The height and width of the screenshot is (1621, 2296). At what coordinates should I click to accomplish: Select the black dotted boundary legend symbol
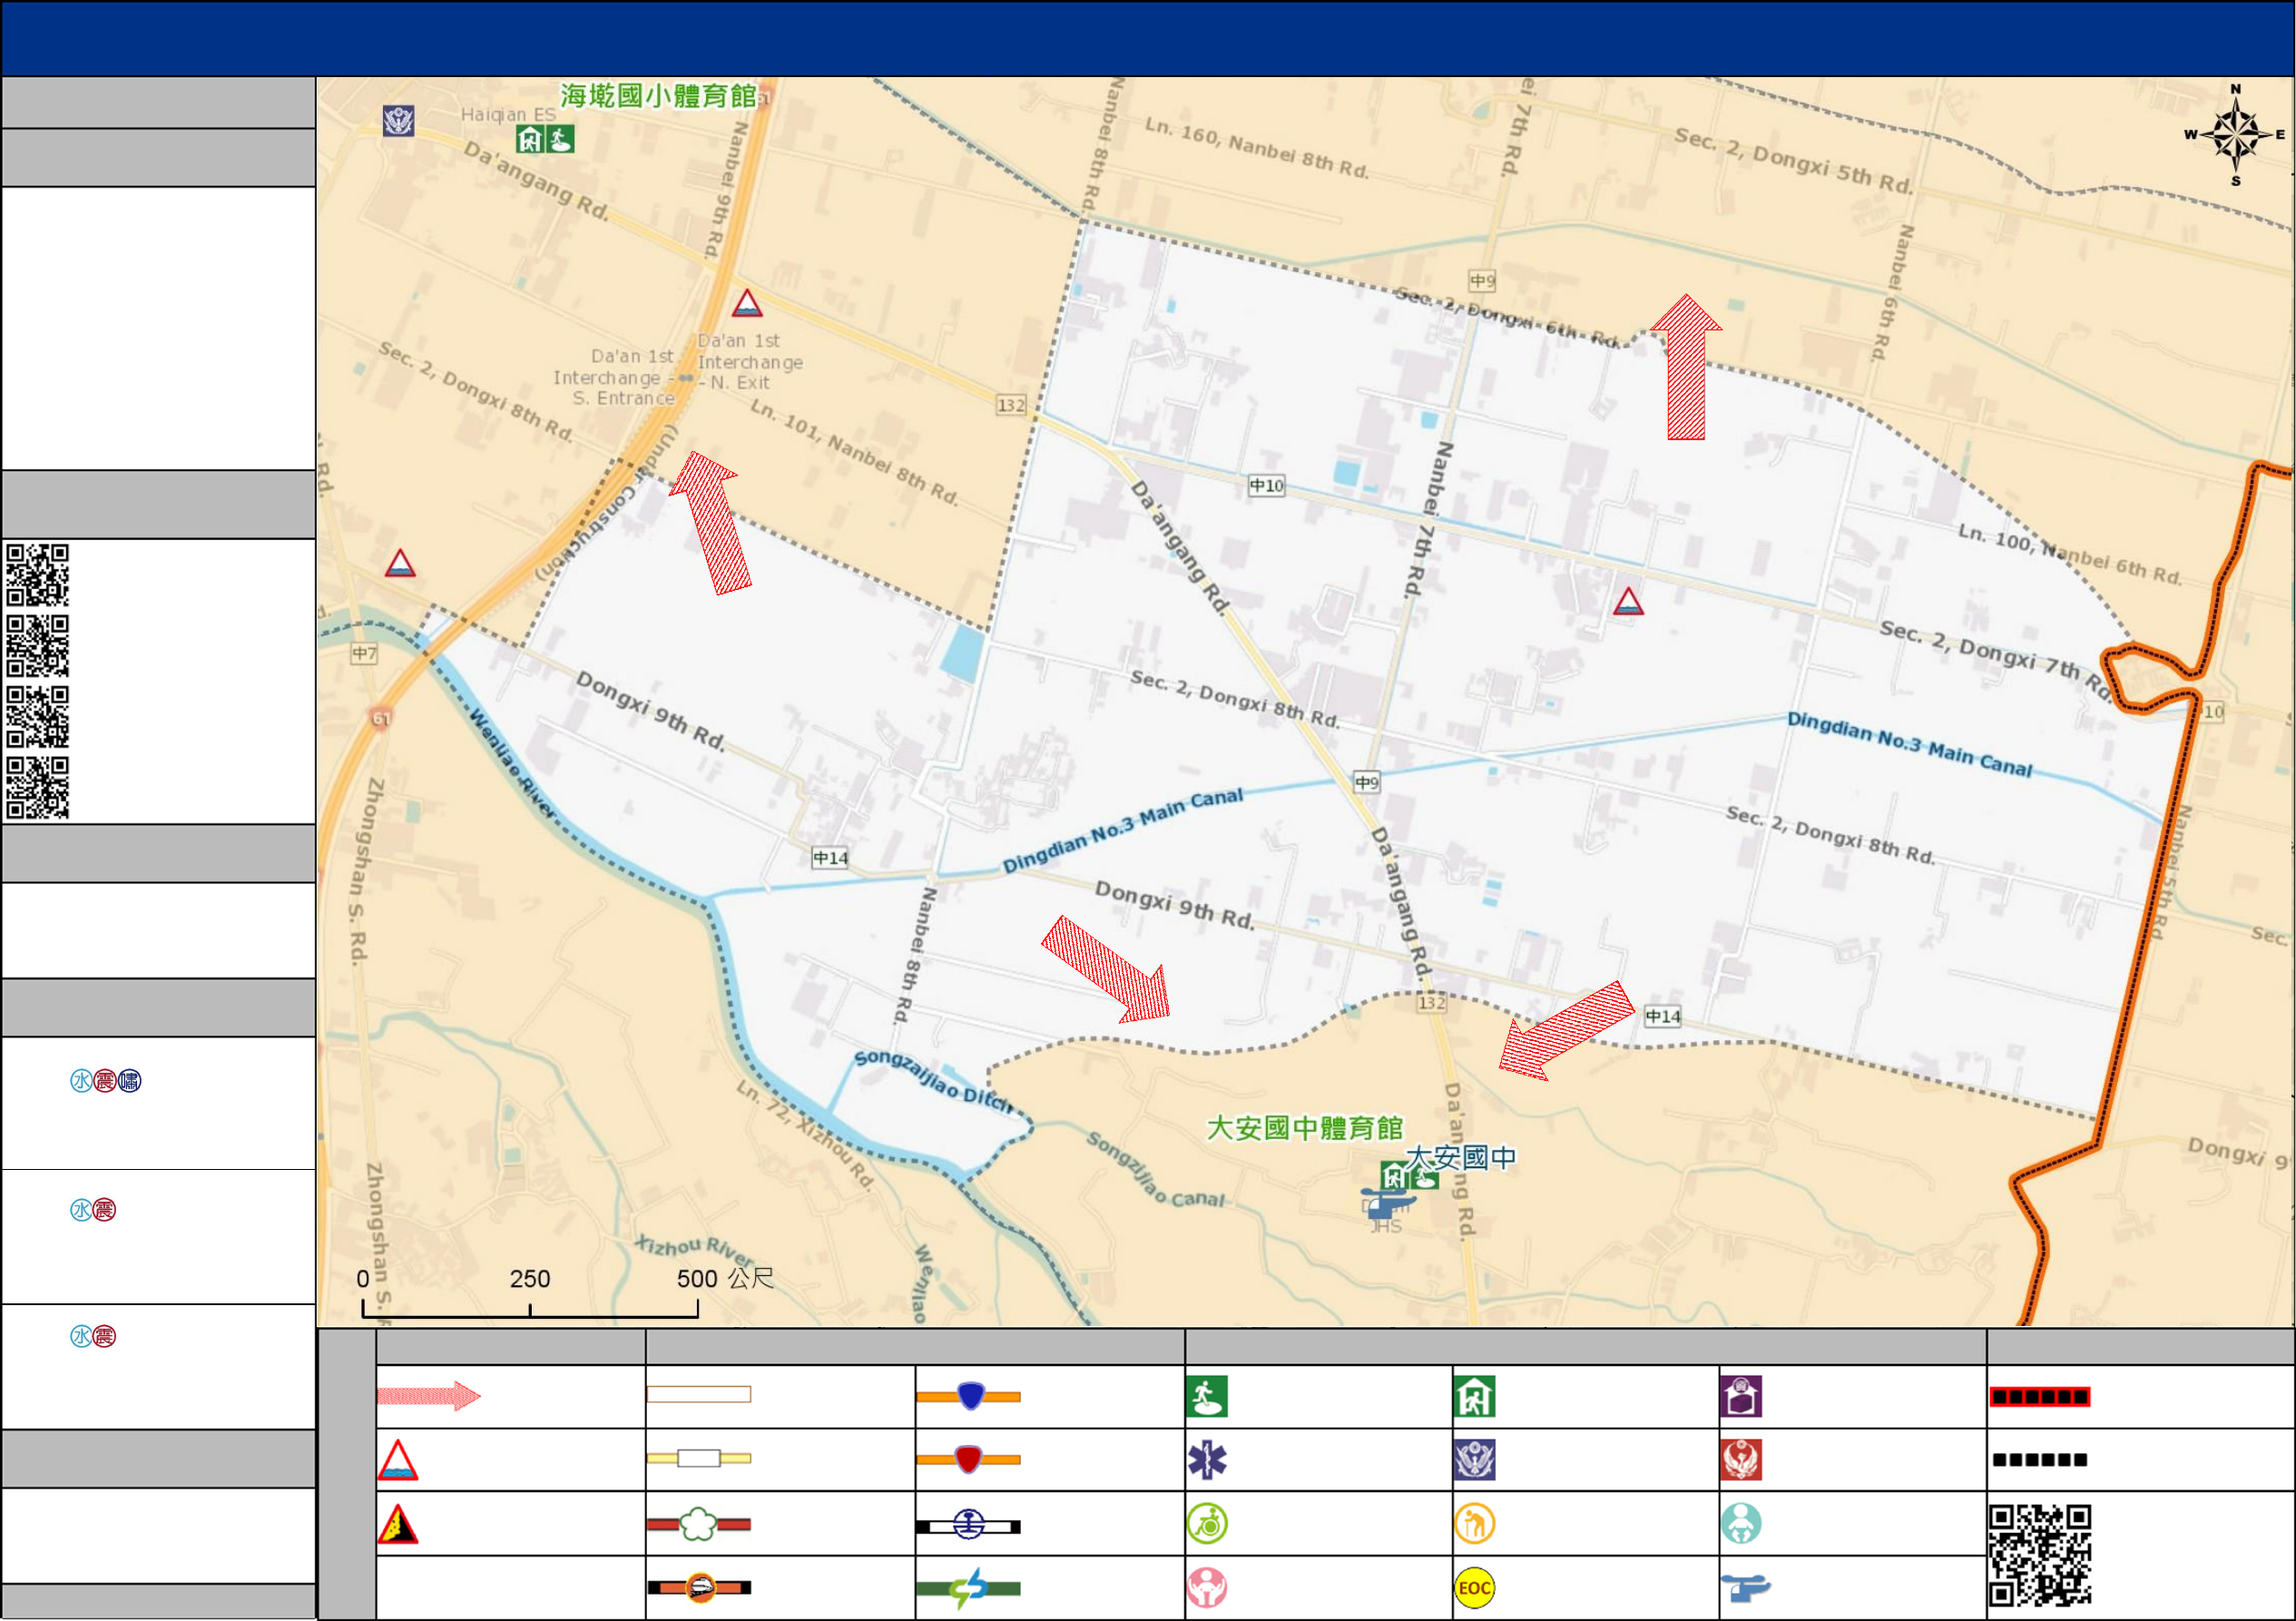click(x=2039, y=1460)
